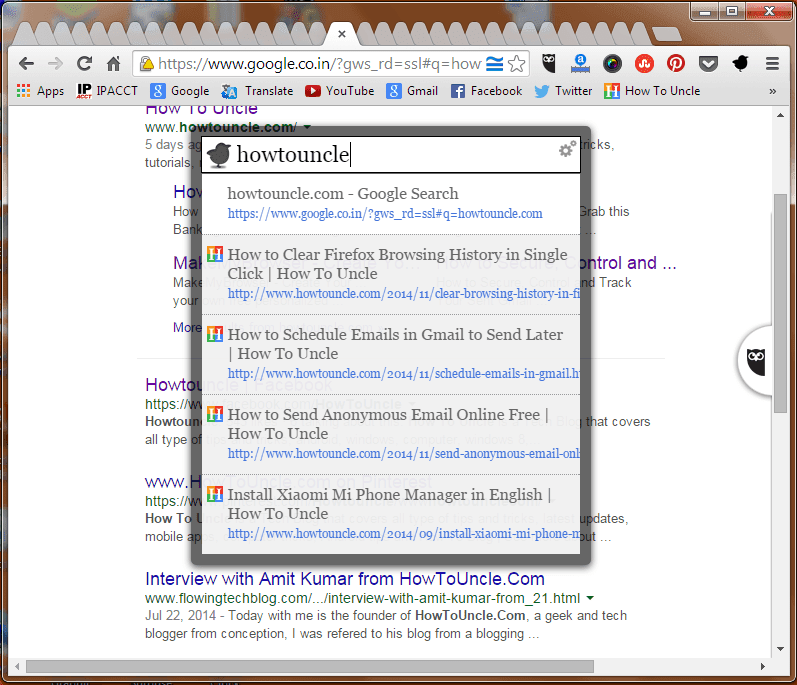Click the blue waves icon in address bar
The height and width of the screenshot is (685, 797).
494,64
